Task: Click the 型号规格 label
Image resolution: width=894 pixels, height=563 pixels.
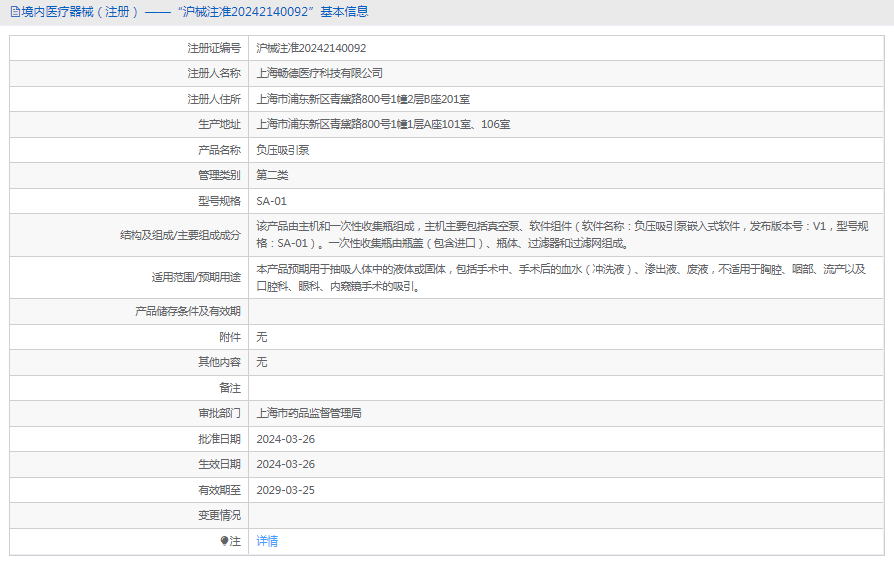Action: point(219,201)
